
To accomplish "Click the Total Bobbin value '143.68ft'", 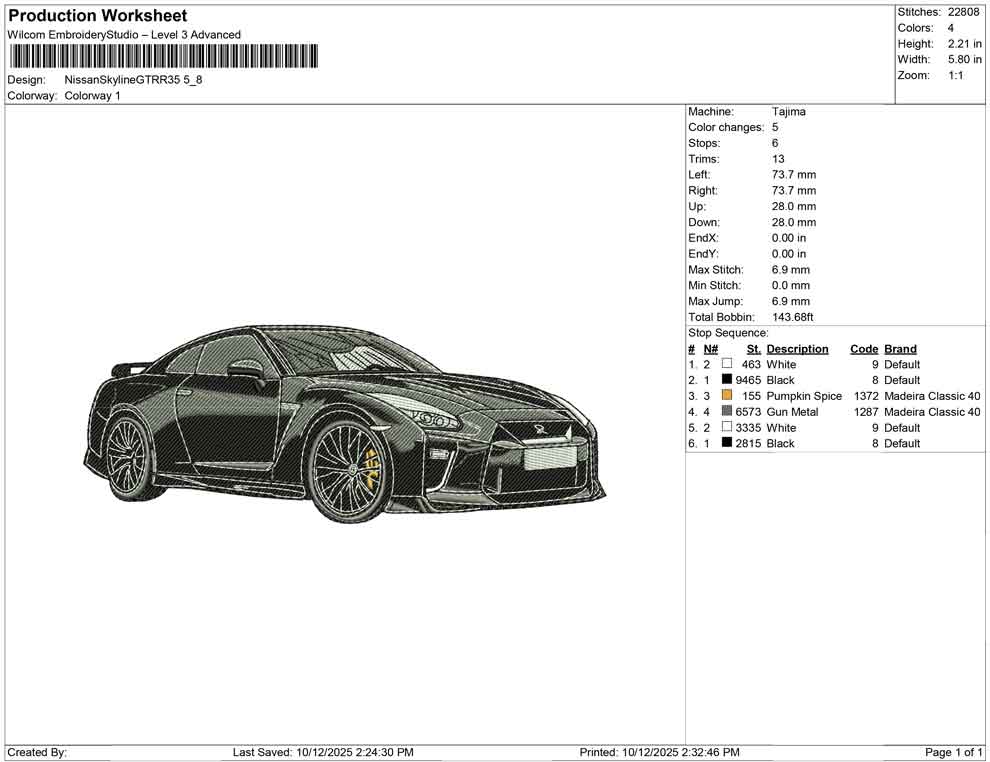I will [x=792, y=317].
